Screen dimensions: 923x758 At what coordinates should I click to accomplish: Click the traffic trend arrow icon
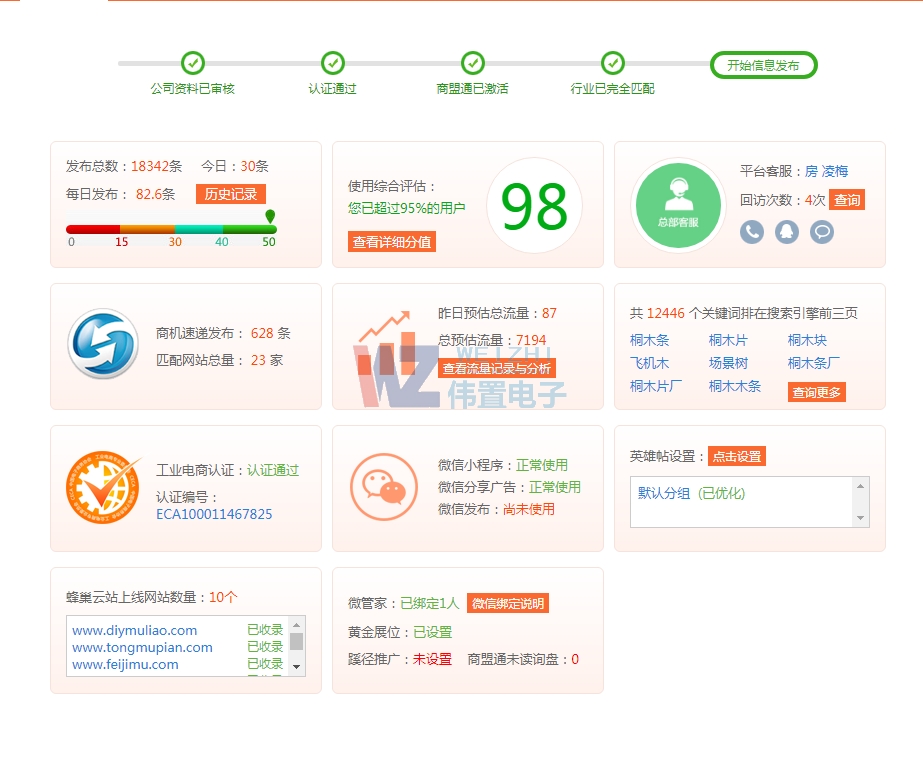(381, 328)
